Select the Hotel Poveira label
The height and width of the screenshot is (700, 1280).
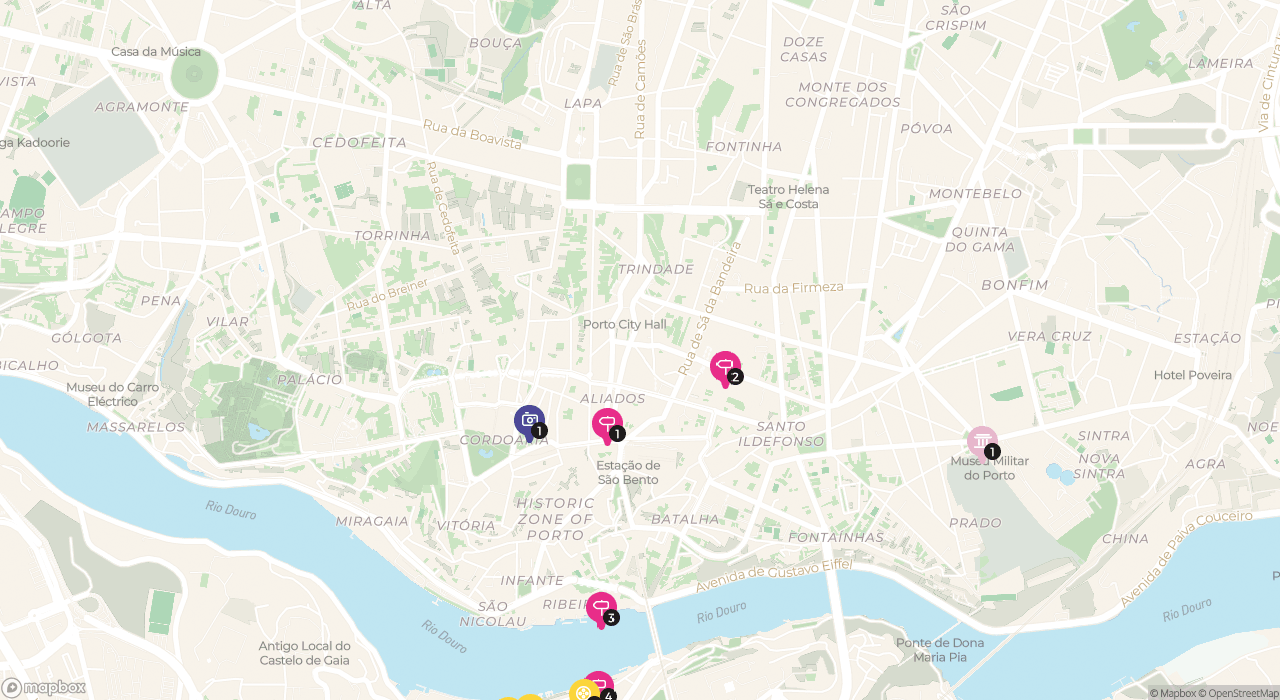1193,375
